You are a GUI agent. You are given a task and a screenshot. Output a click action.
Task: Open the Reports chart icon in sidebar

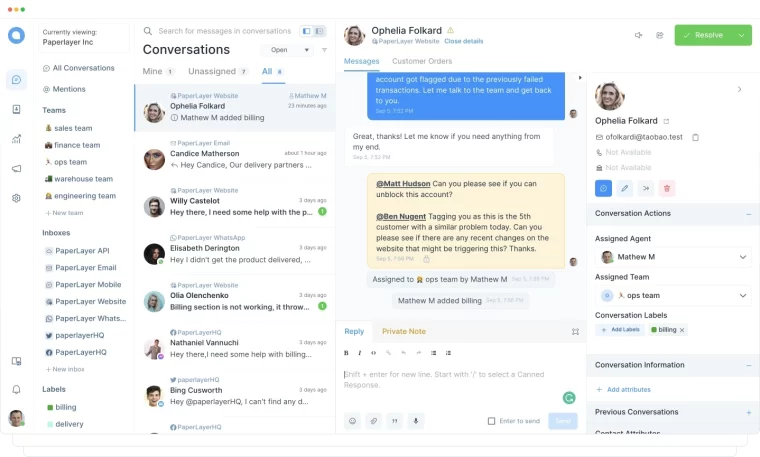[16, 139]
